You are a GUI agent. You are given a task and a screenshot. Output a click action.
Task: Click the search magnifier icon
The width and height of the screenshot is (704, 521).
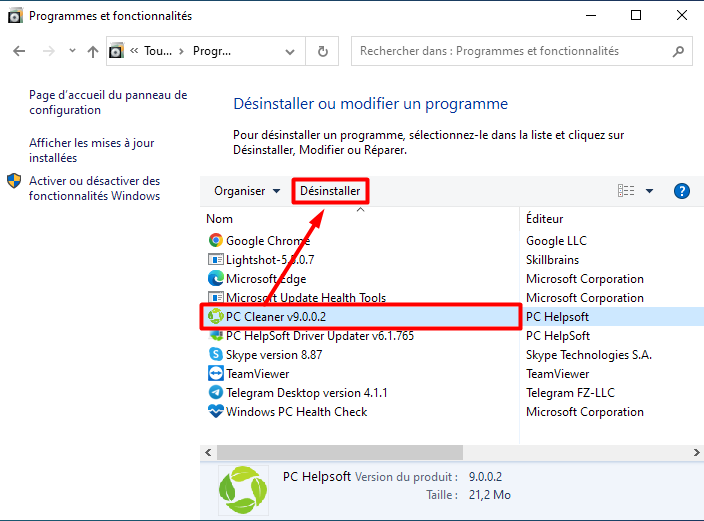coord(678,51)
